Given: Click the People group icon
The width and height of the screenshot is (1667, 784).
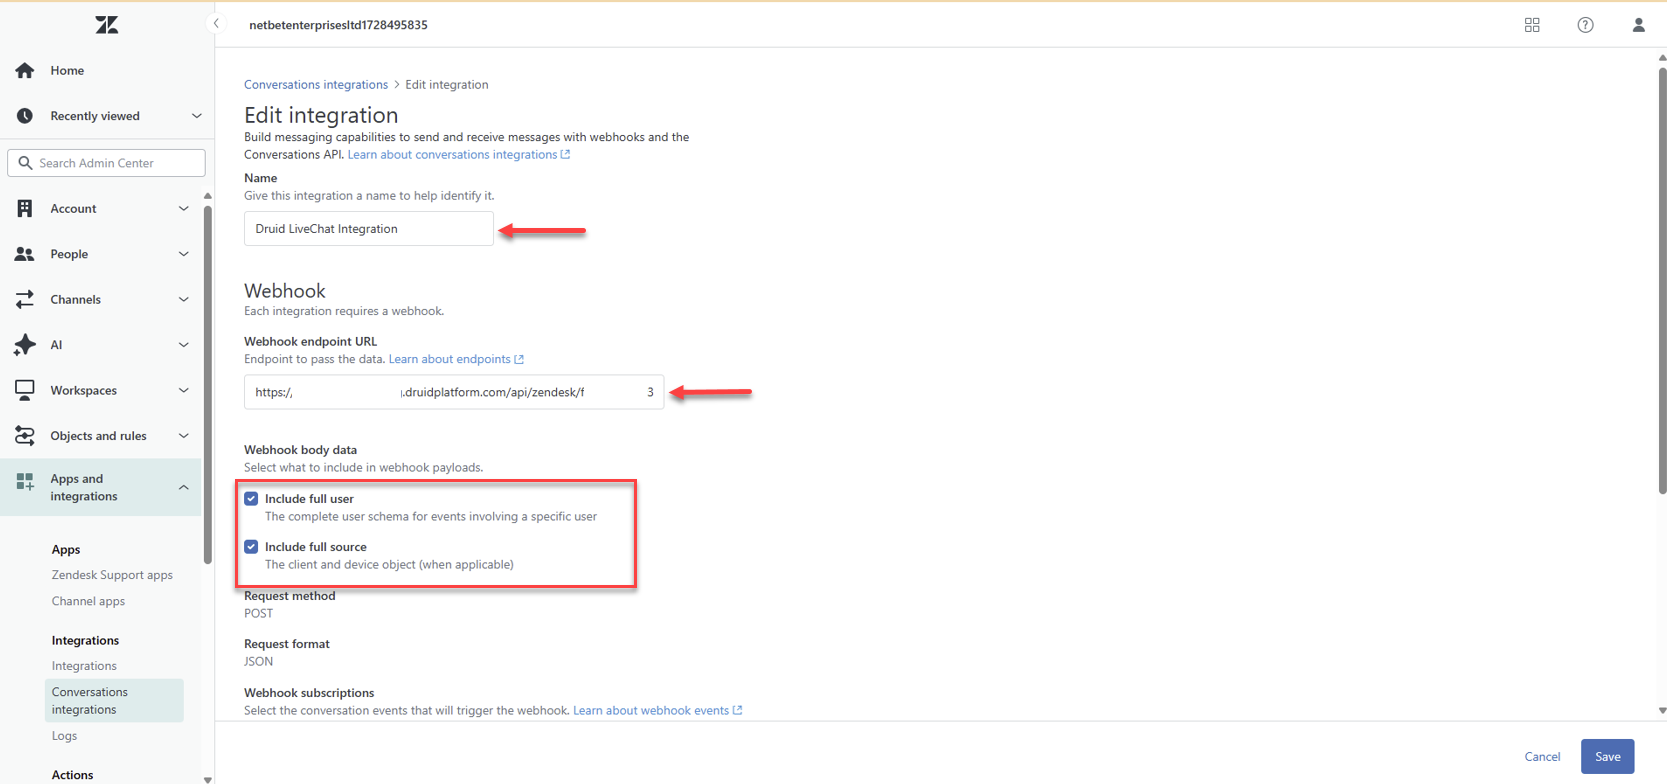Looking at the screenshot, I should click(25, 254).
